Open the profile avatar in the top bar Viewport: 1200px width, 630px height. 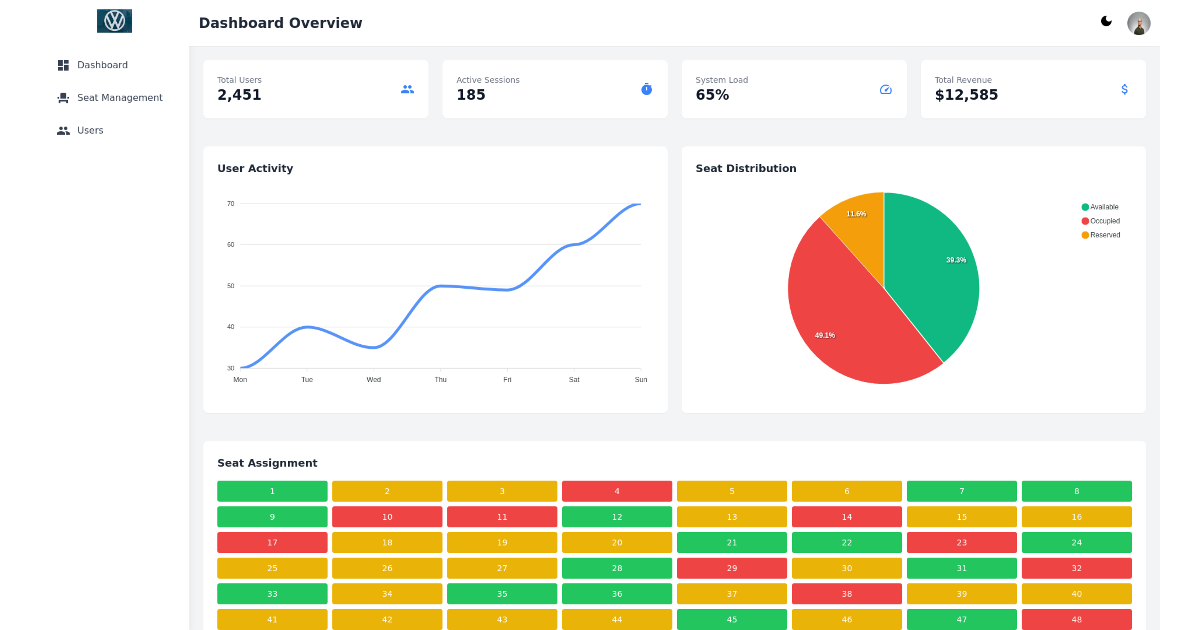[1137, 21]
